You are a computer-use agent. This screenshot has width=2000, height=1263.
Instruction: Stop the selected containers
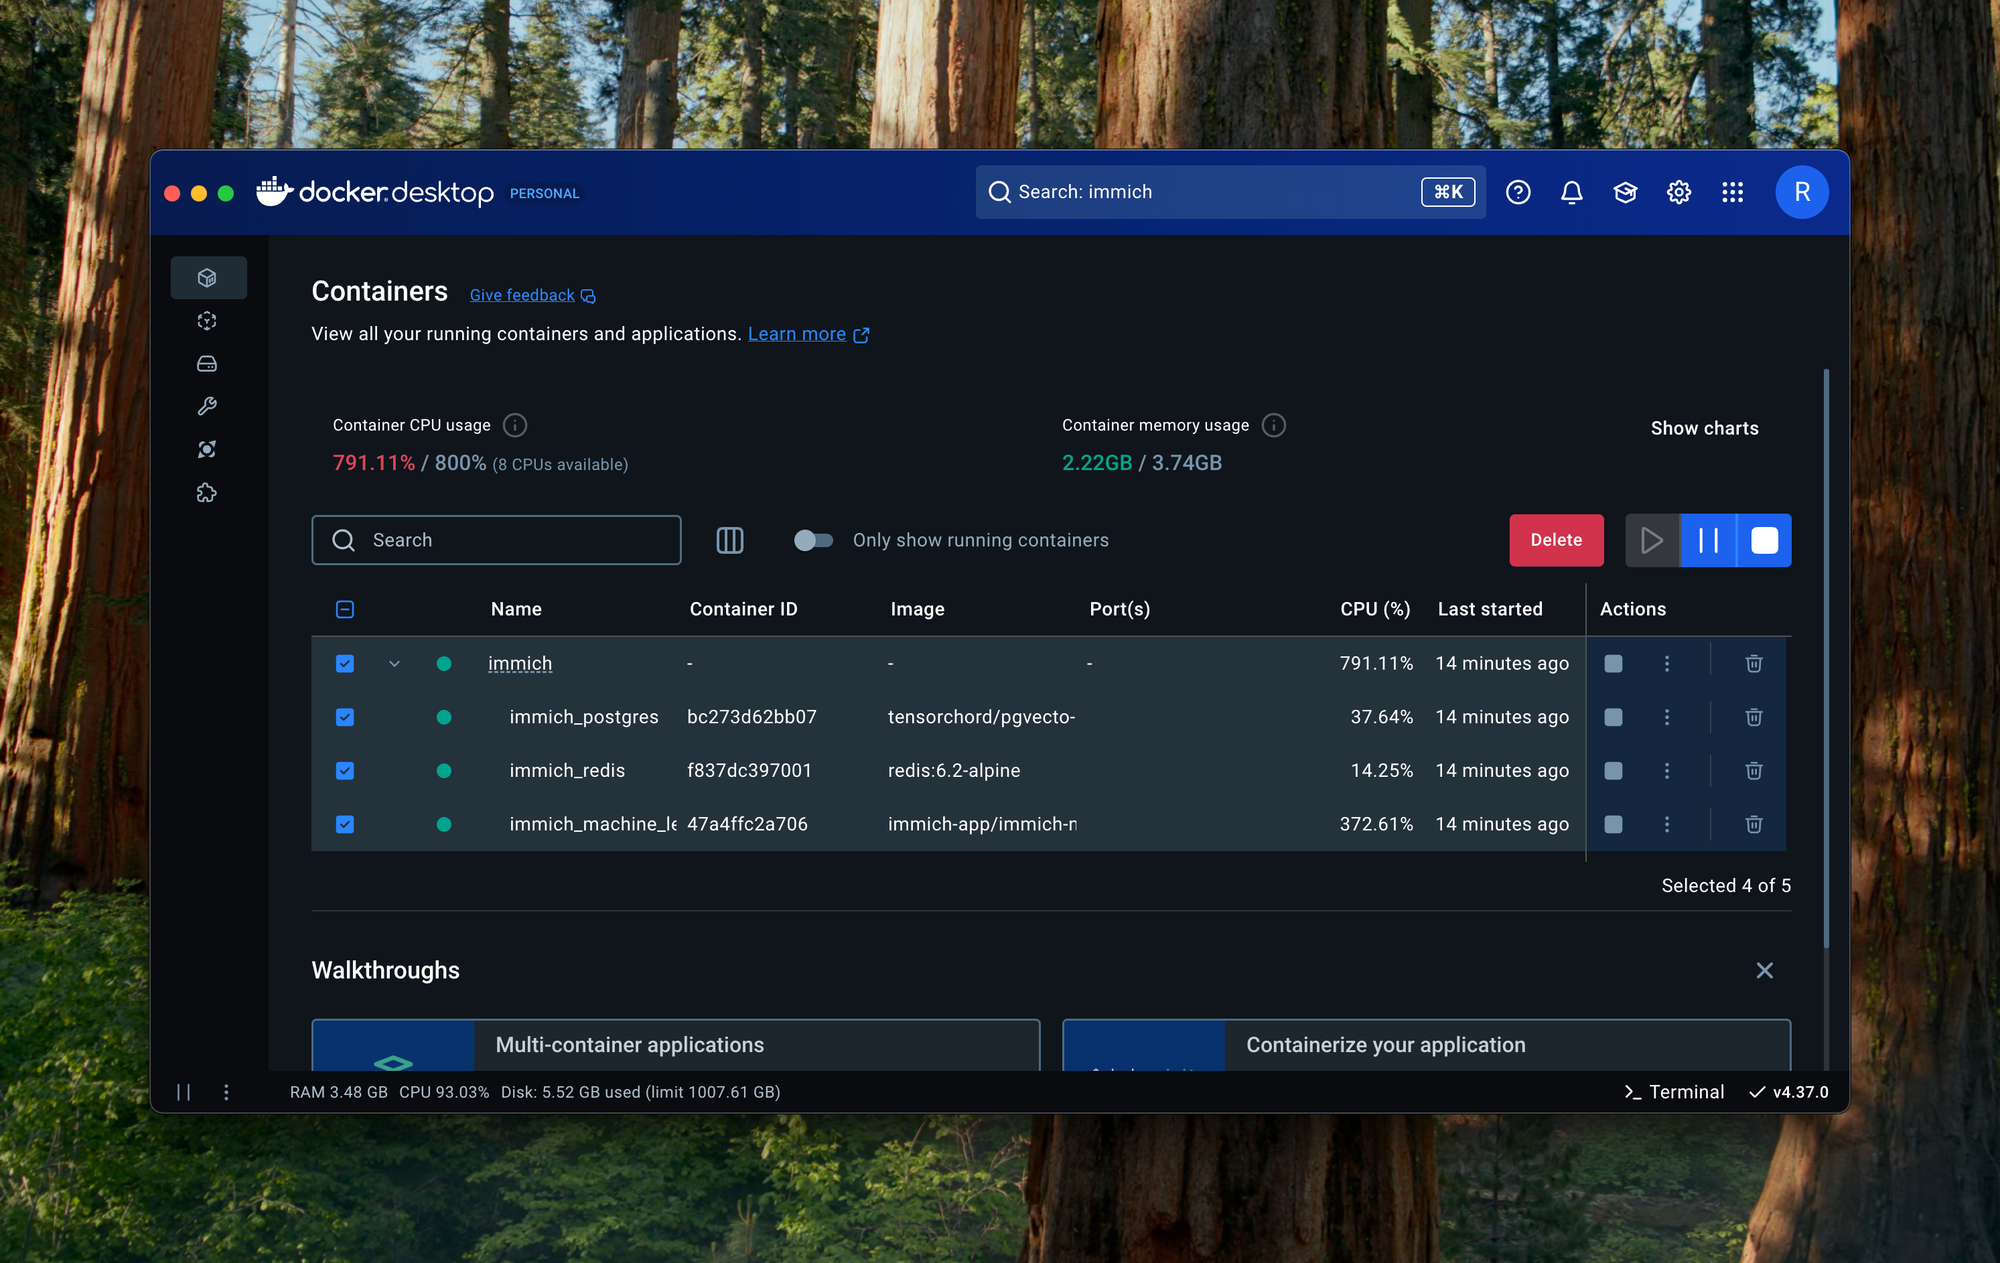point(1765,540)
